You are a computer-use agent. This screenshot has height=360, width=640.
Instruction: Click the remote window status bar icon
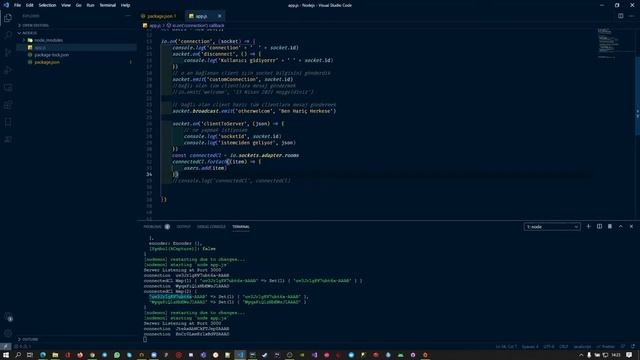click(x=5, y=346)
